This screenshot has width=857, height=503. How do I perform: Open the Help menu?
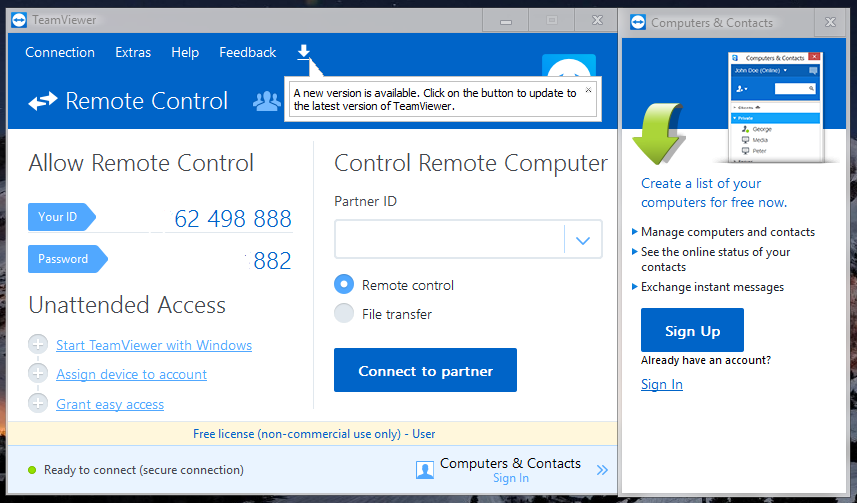(x=185, y=52)
